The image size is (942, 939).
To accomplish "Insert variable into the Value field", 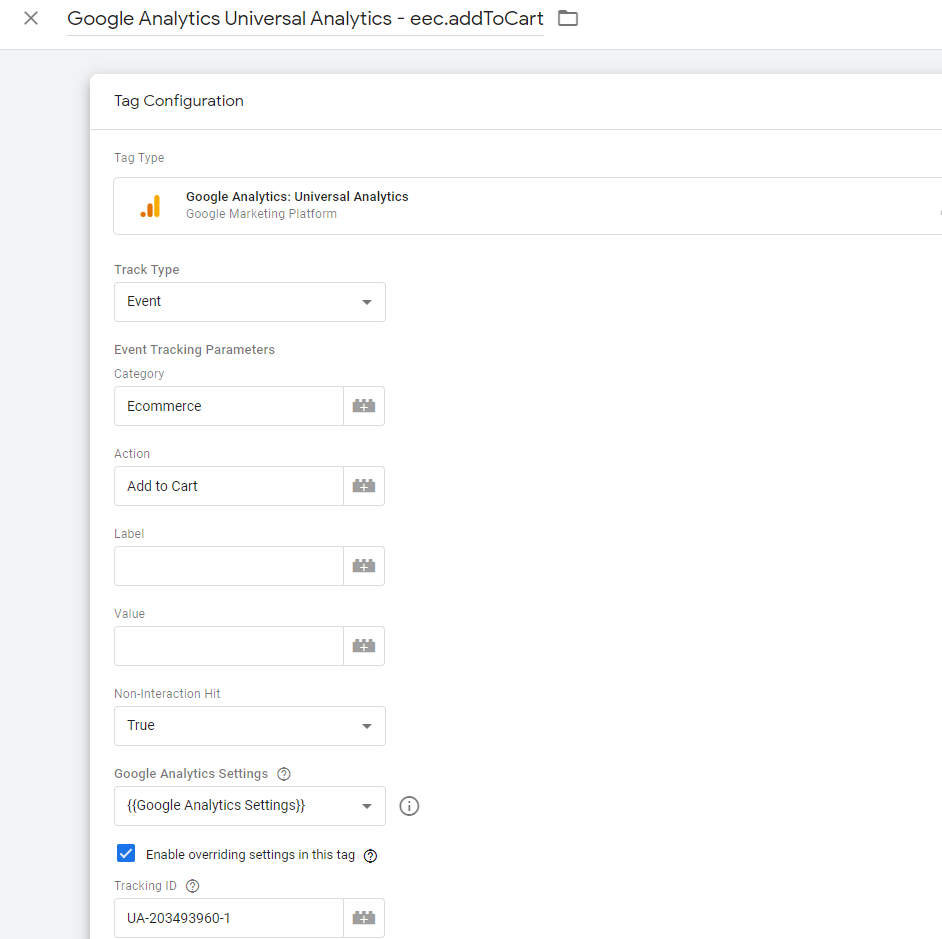I will (x=364, y=646).
